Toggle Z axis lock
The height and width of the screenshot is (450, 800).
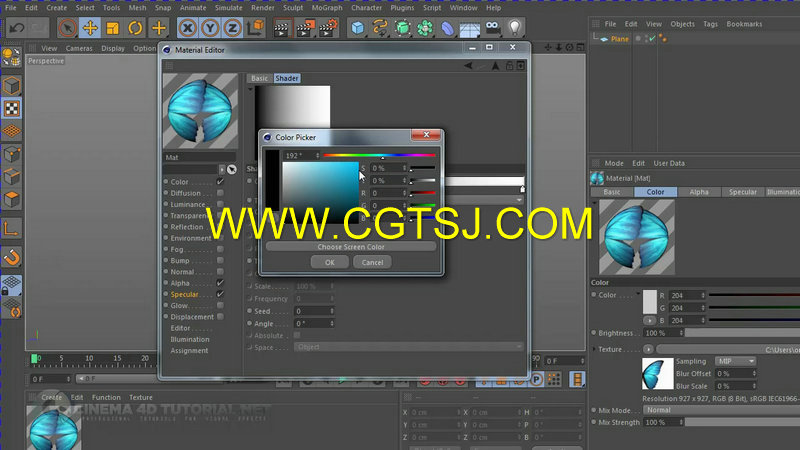point(232,28)
